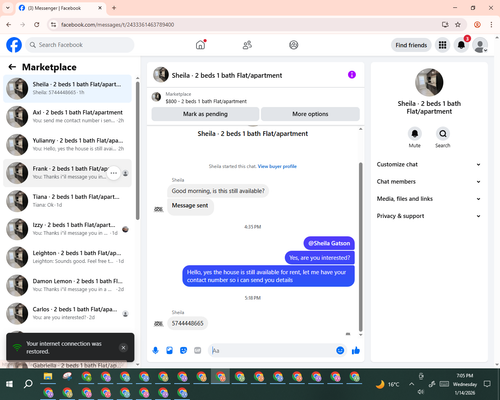Open Windows notification center icon
500x400 pixels.
(x=487, y=384)
